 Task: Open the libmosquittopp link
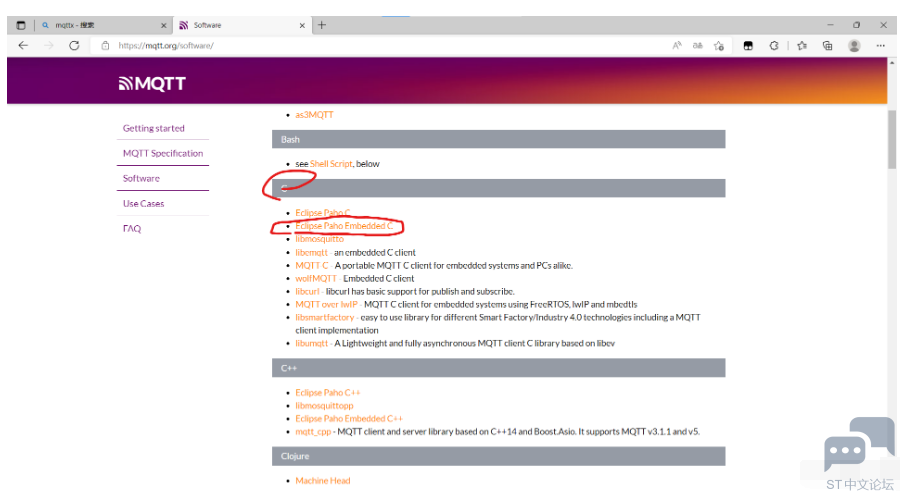click(324, 406)
